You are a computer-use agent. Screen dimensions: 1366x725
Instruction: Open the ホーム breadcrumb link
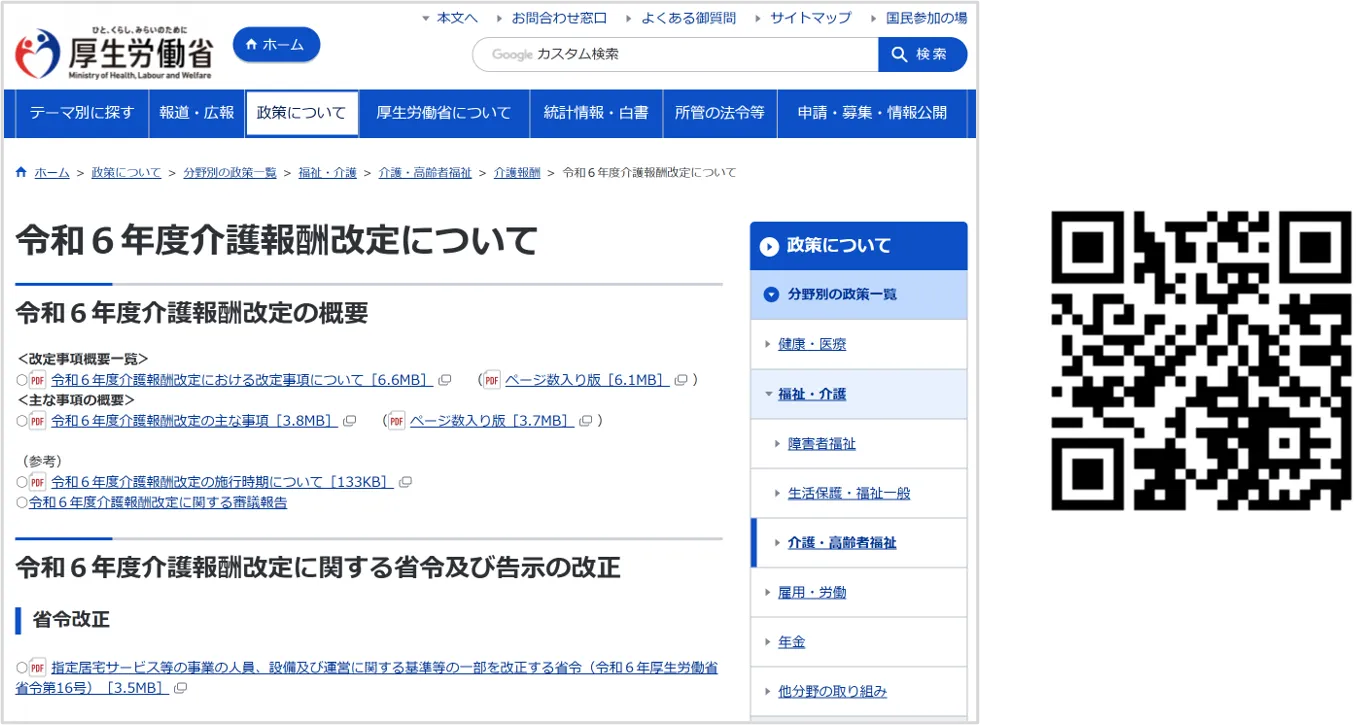pos(52,173)
